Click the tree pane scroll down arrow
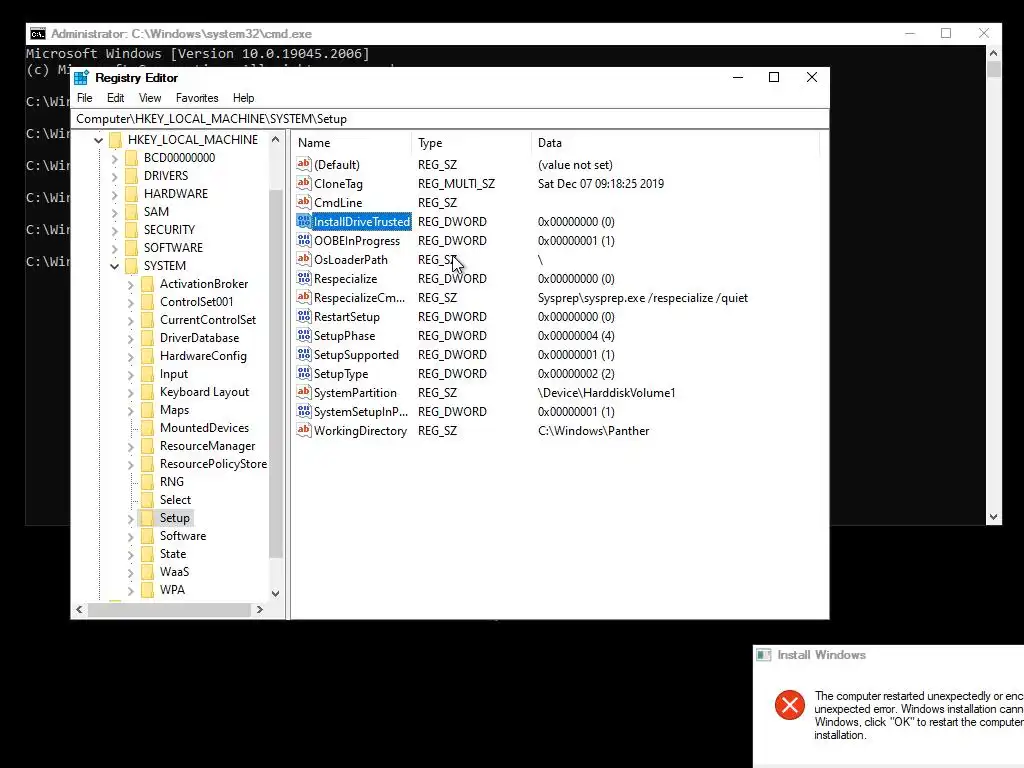The height and width of the screenshot is (768, 1024). pos(276,593)
